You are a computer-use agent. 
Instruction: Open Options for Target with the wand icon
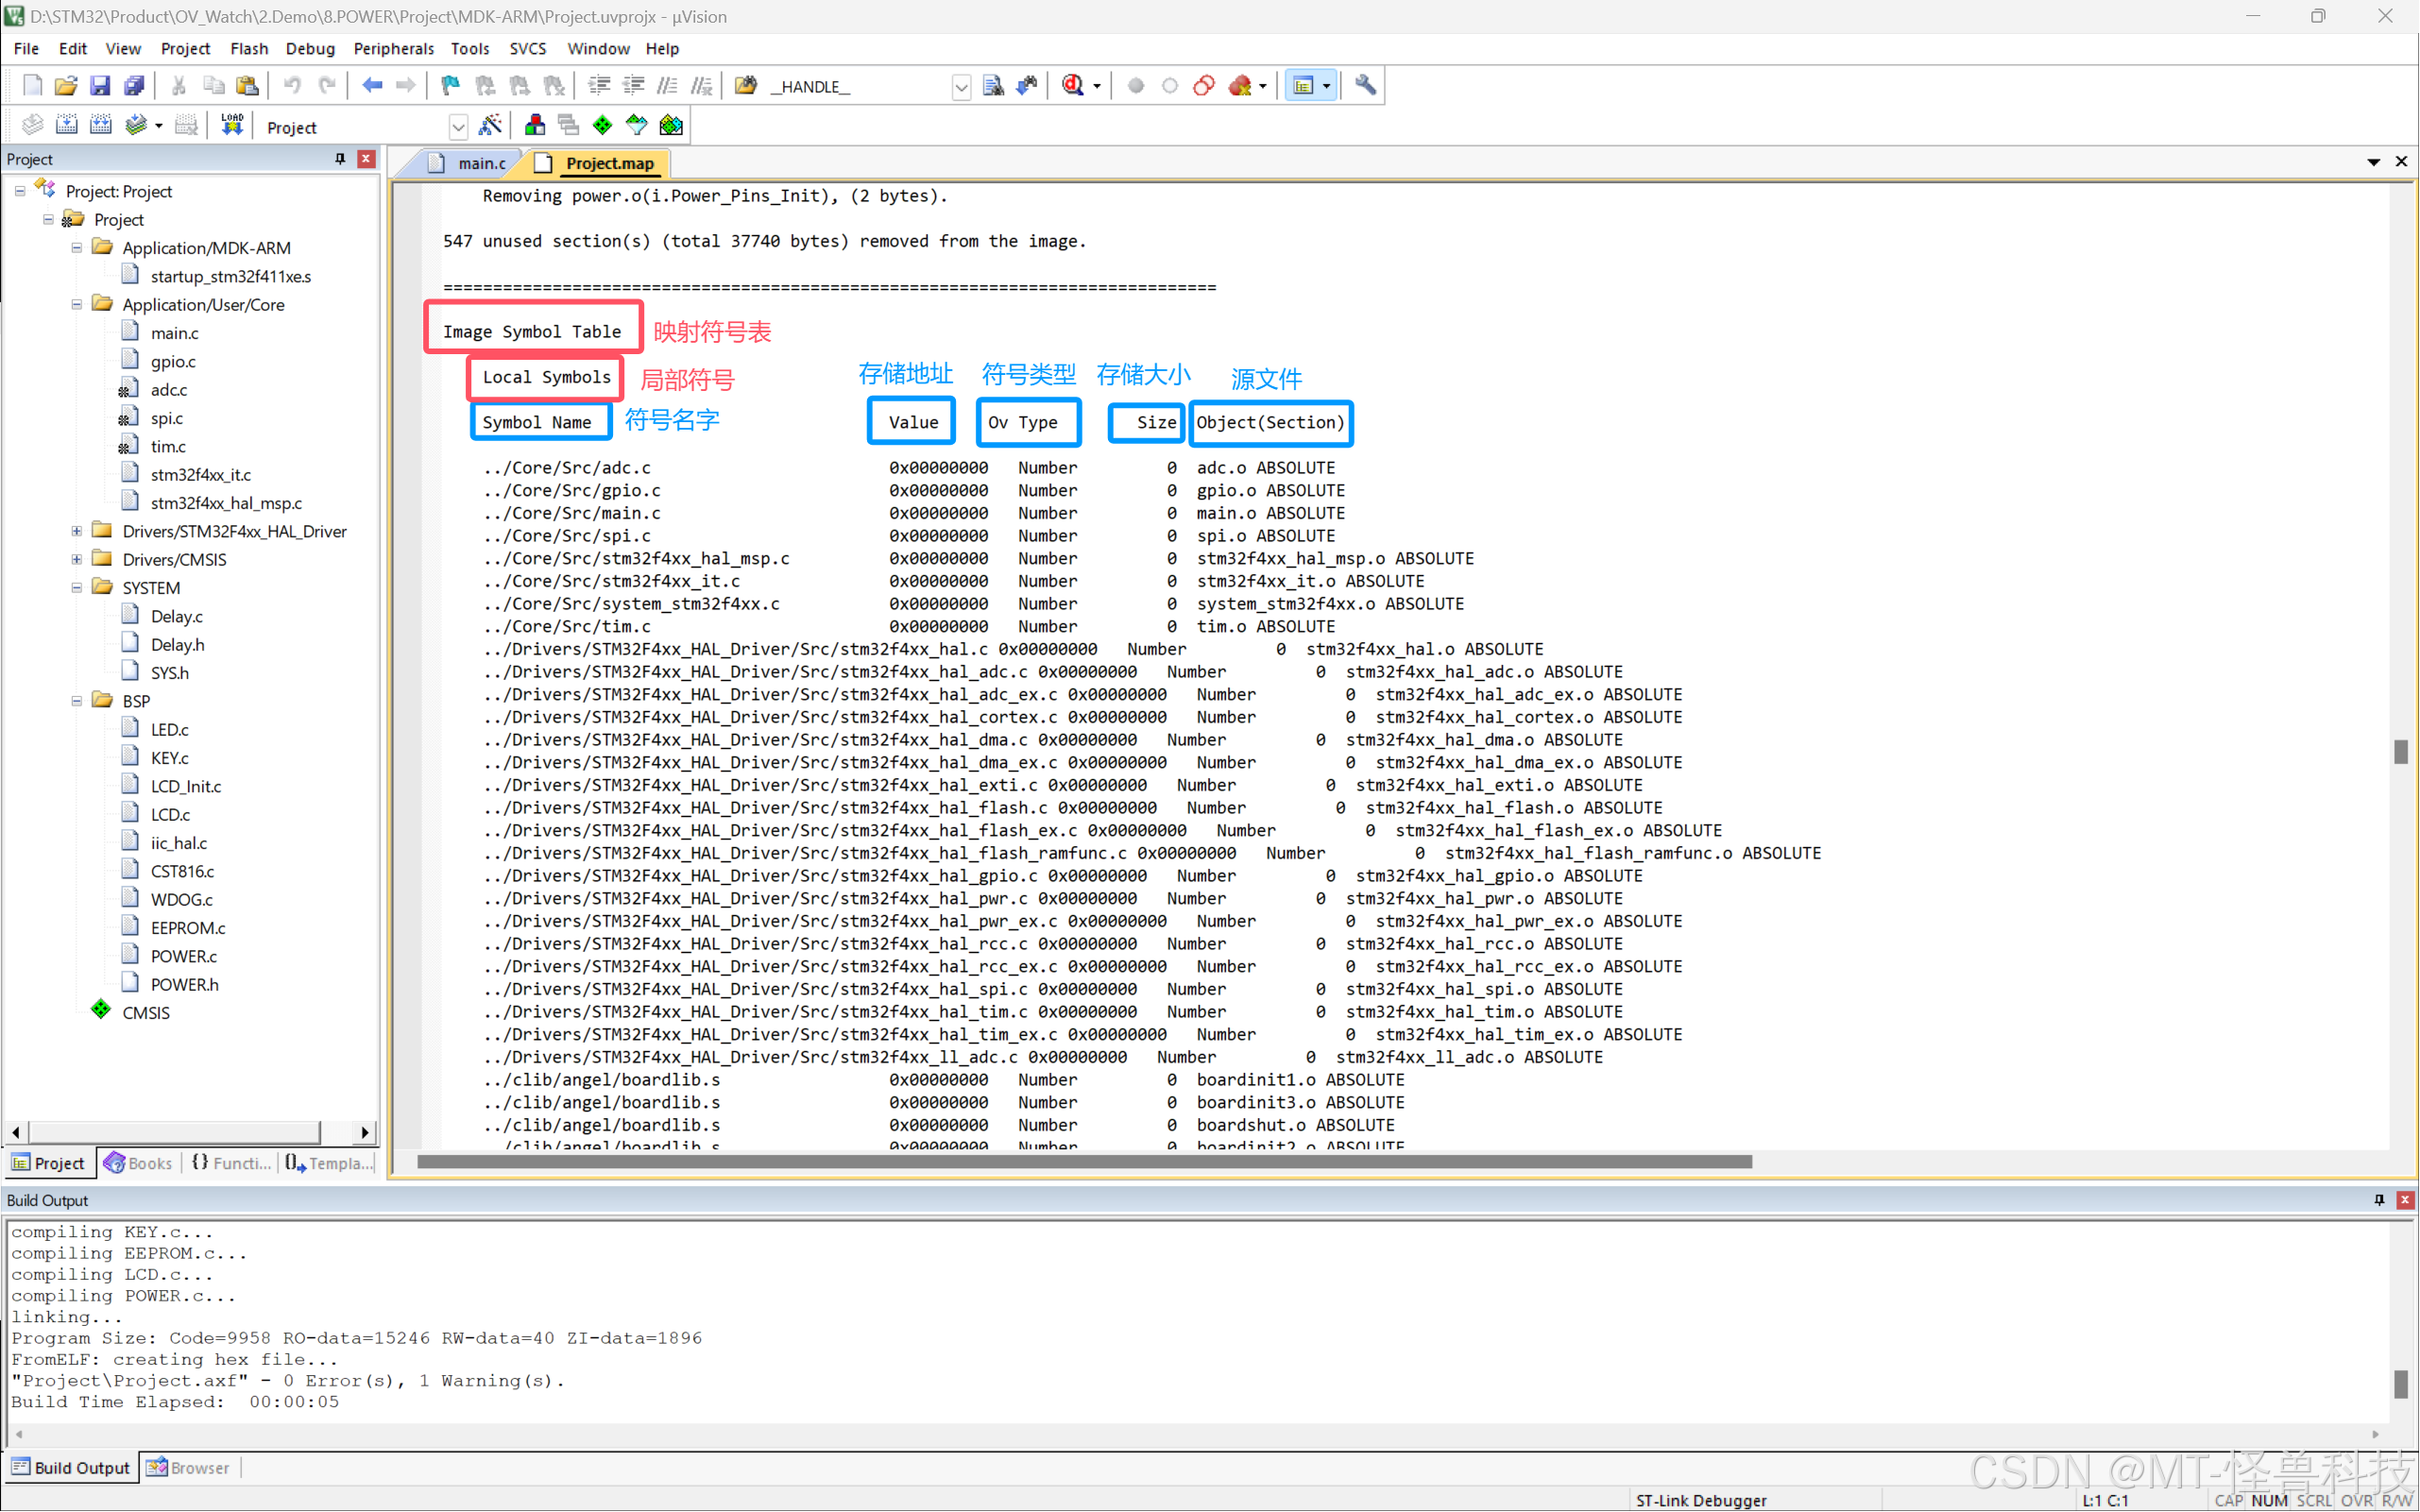tap(491, 126)
